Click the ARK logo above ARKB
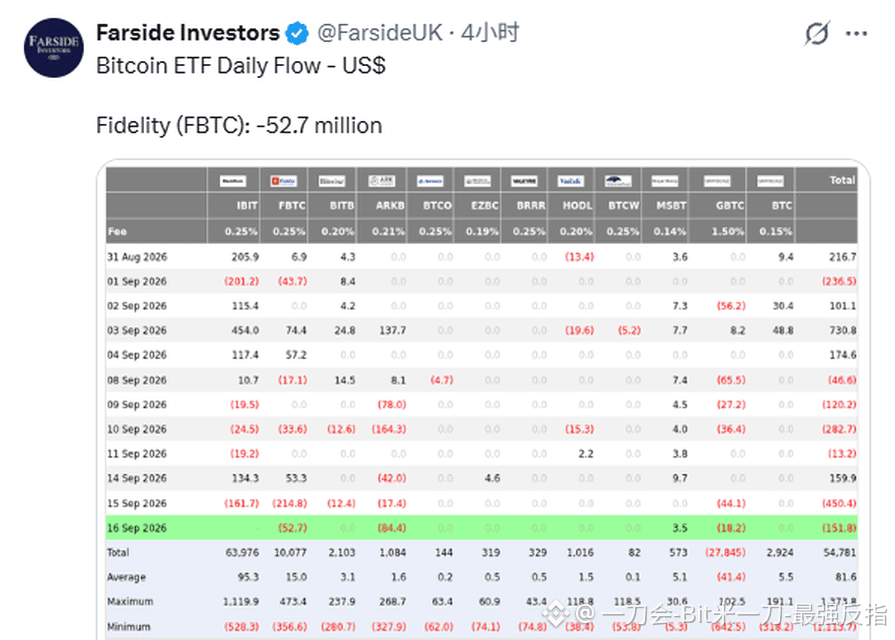The height and width of the screenshot is (640, 895). click(x=382, y=181)
